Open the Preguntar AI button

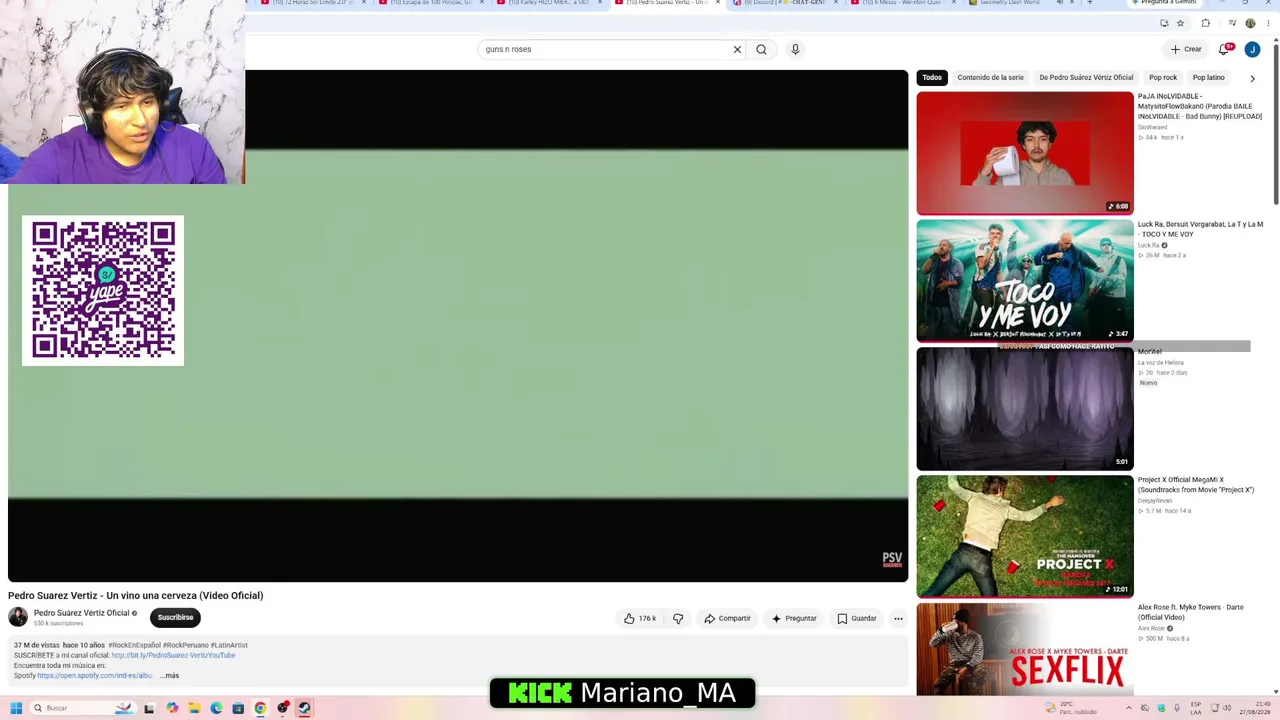coord(794,619)
